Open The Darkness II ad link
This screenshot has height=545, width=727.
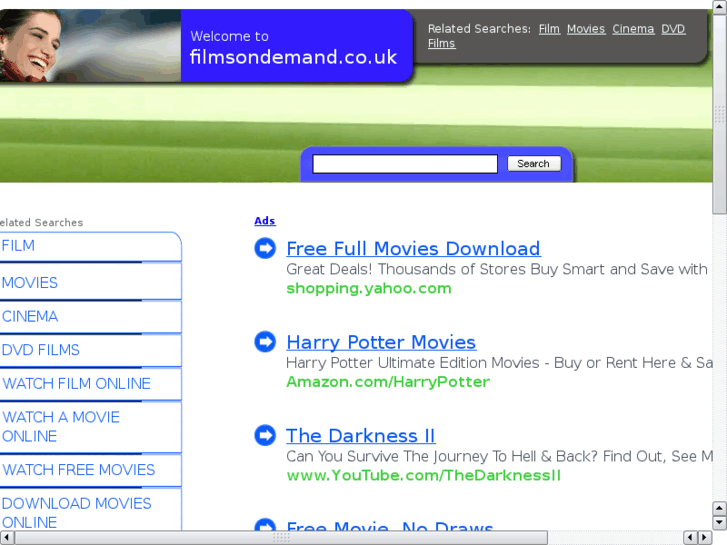361,436
